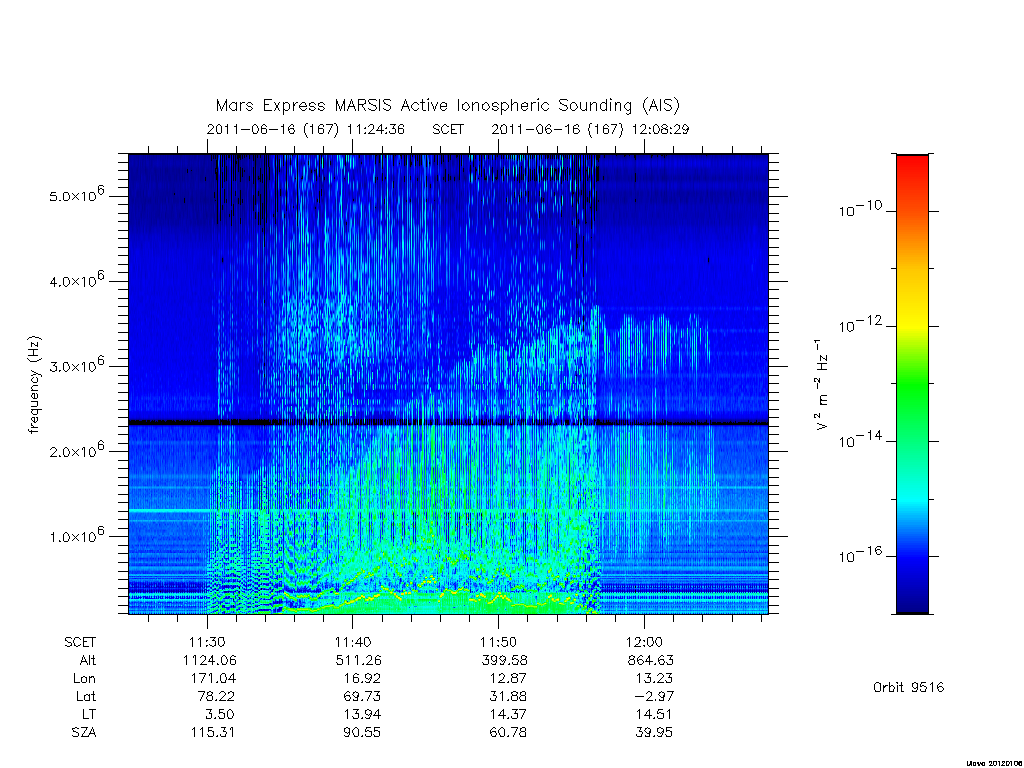Click the 4.0×10^6 frequency tick label

76,280
